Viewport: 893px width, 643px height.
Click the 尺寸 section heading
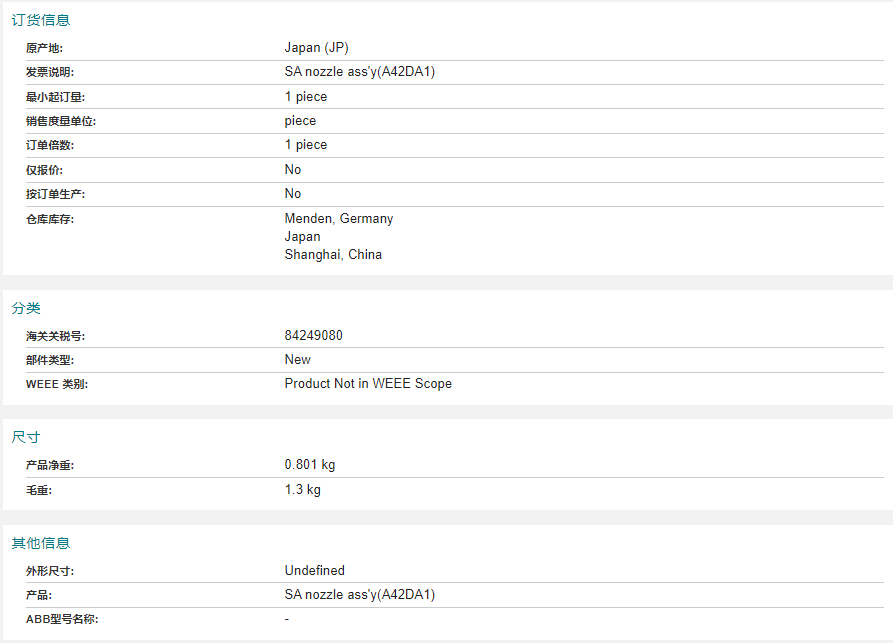tap(26, 437)
